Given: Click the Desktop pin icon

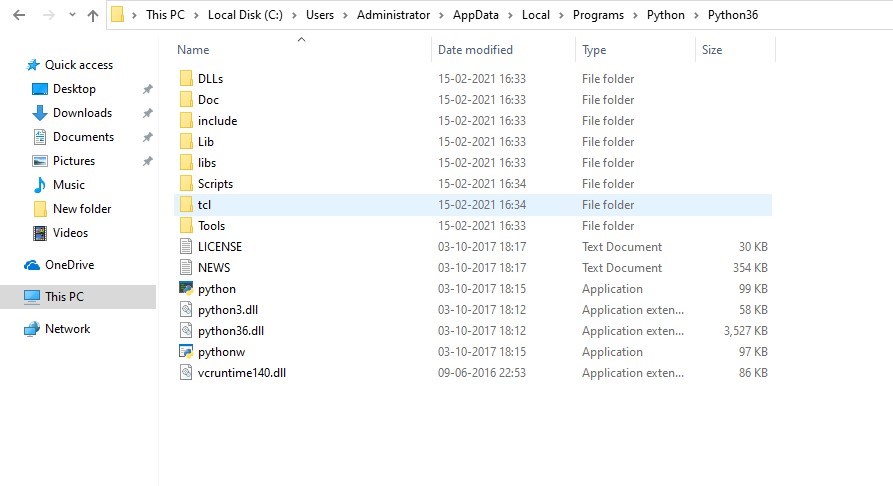Looking at the screenshot, I should [x=148, y=89].
